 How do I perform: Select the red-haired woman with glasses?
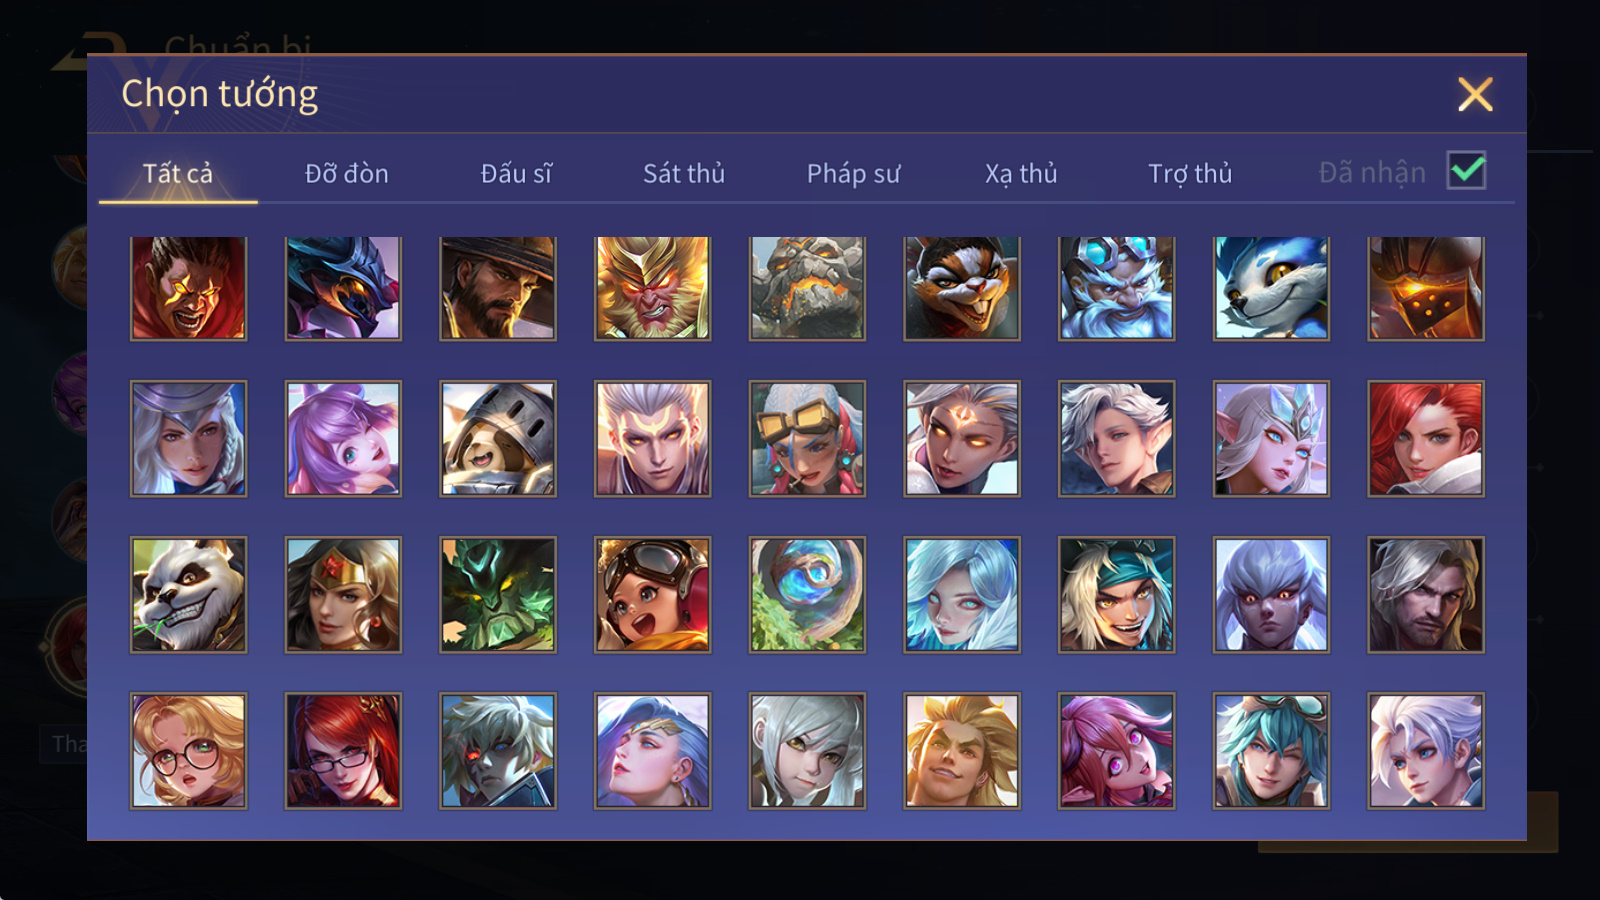pos(343,751)
